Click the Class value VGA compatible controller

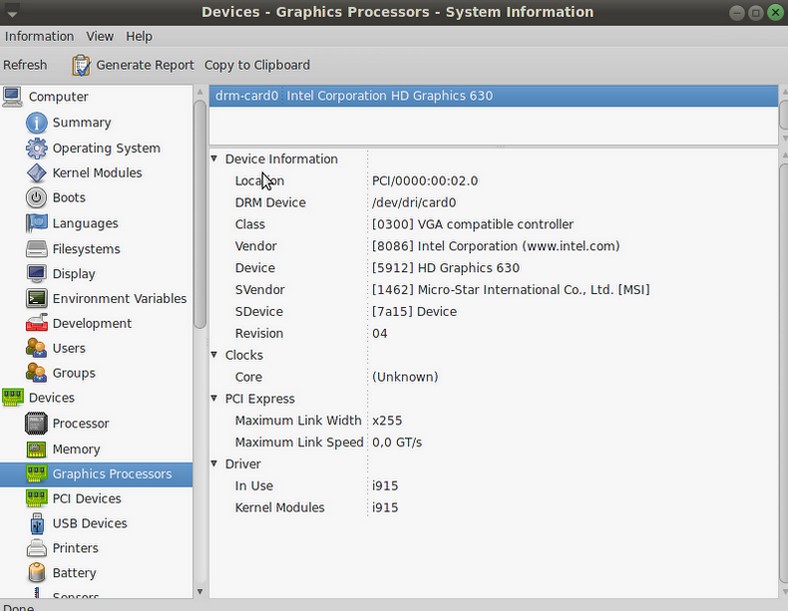[473, 224]
